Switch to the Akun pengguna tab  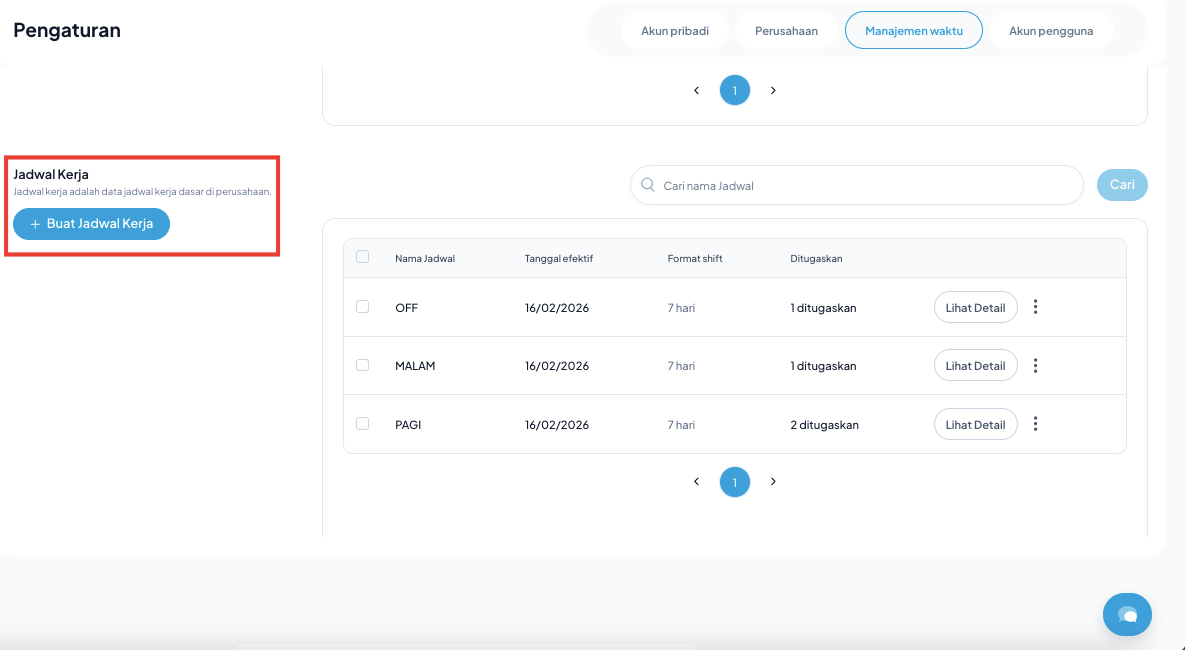(1050, 30)
